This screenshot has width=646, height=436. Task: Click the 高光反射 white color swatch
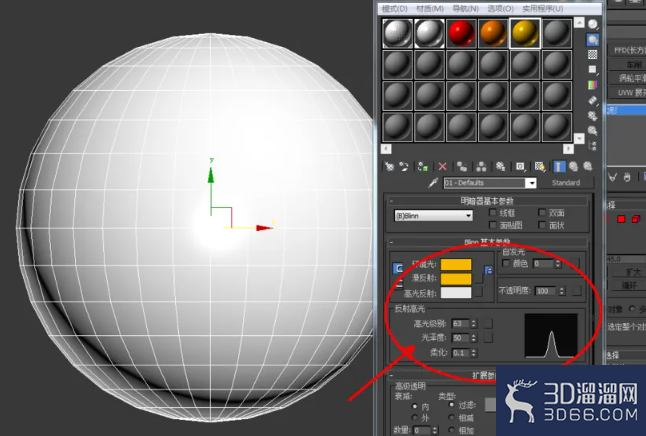[456, 293]
